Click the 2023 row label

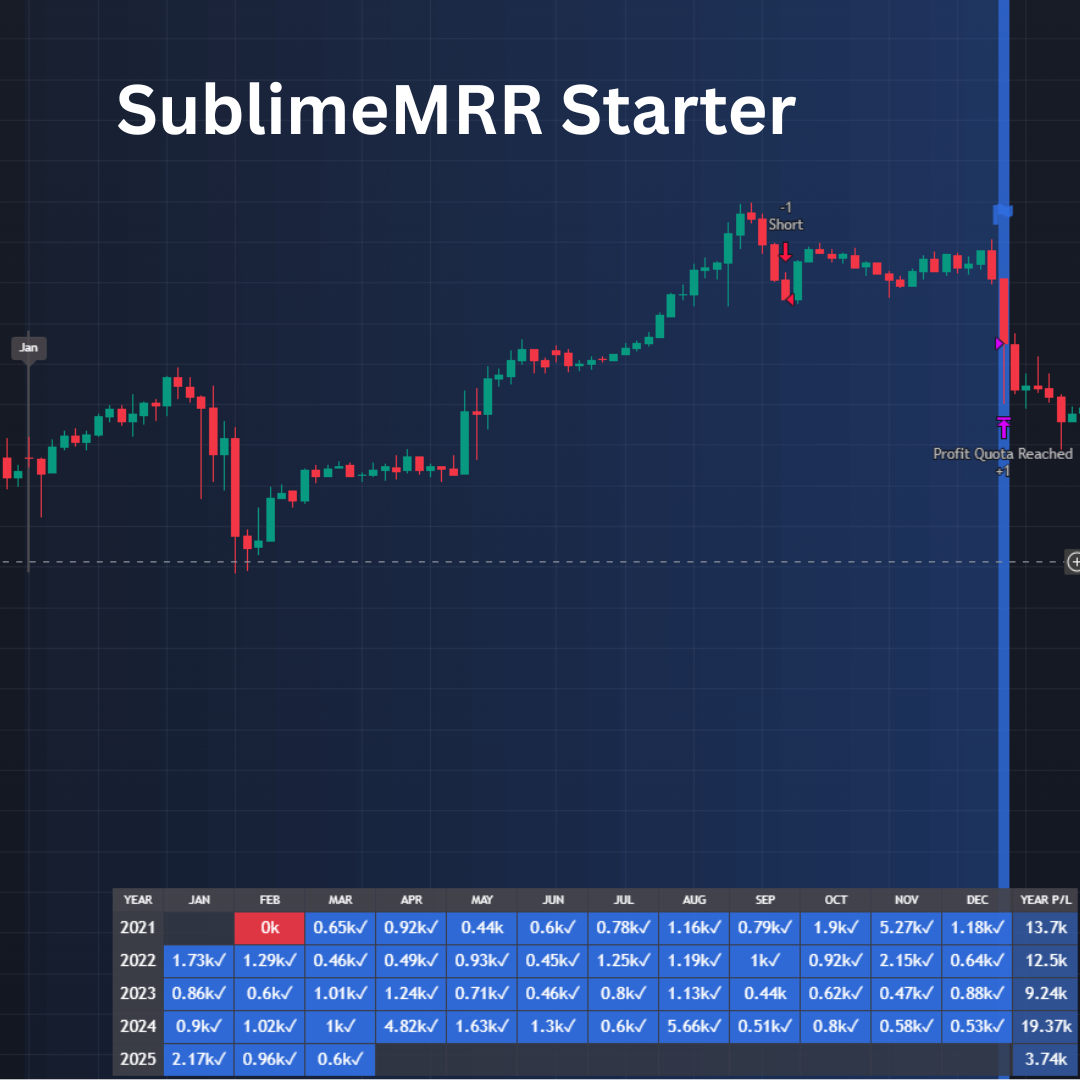[x=138, y=993]
